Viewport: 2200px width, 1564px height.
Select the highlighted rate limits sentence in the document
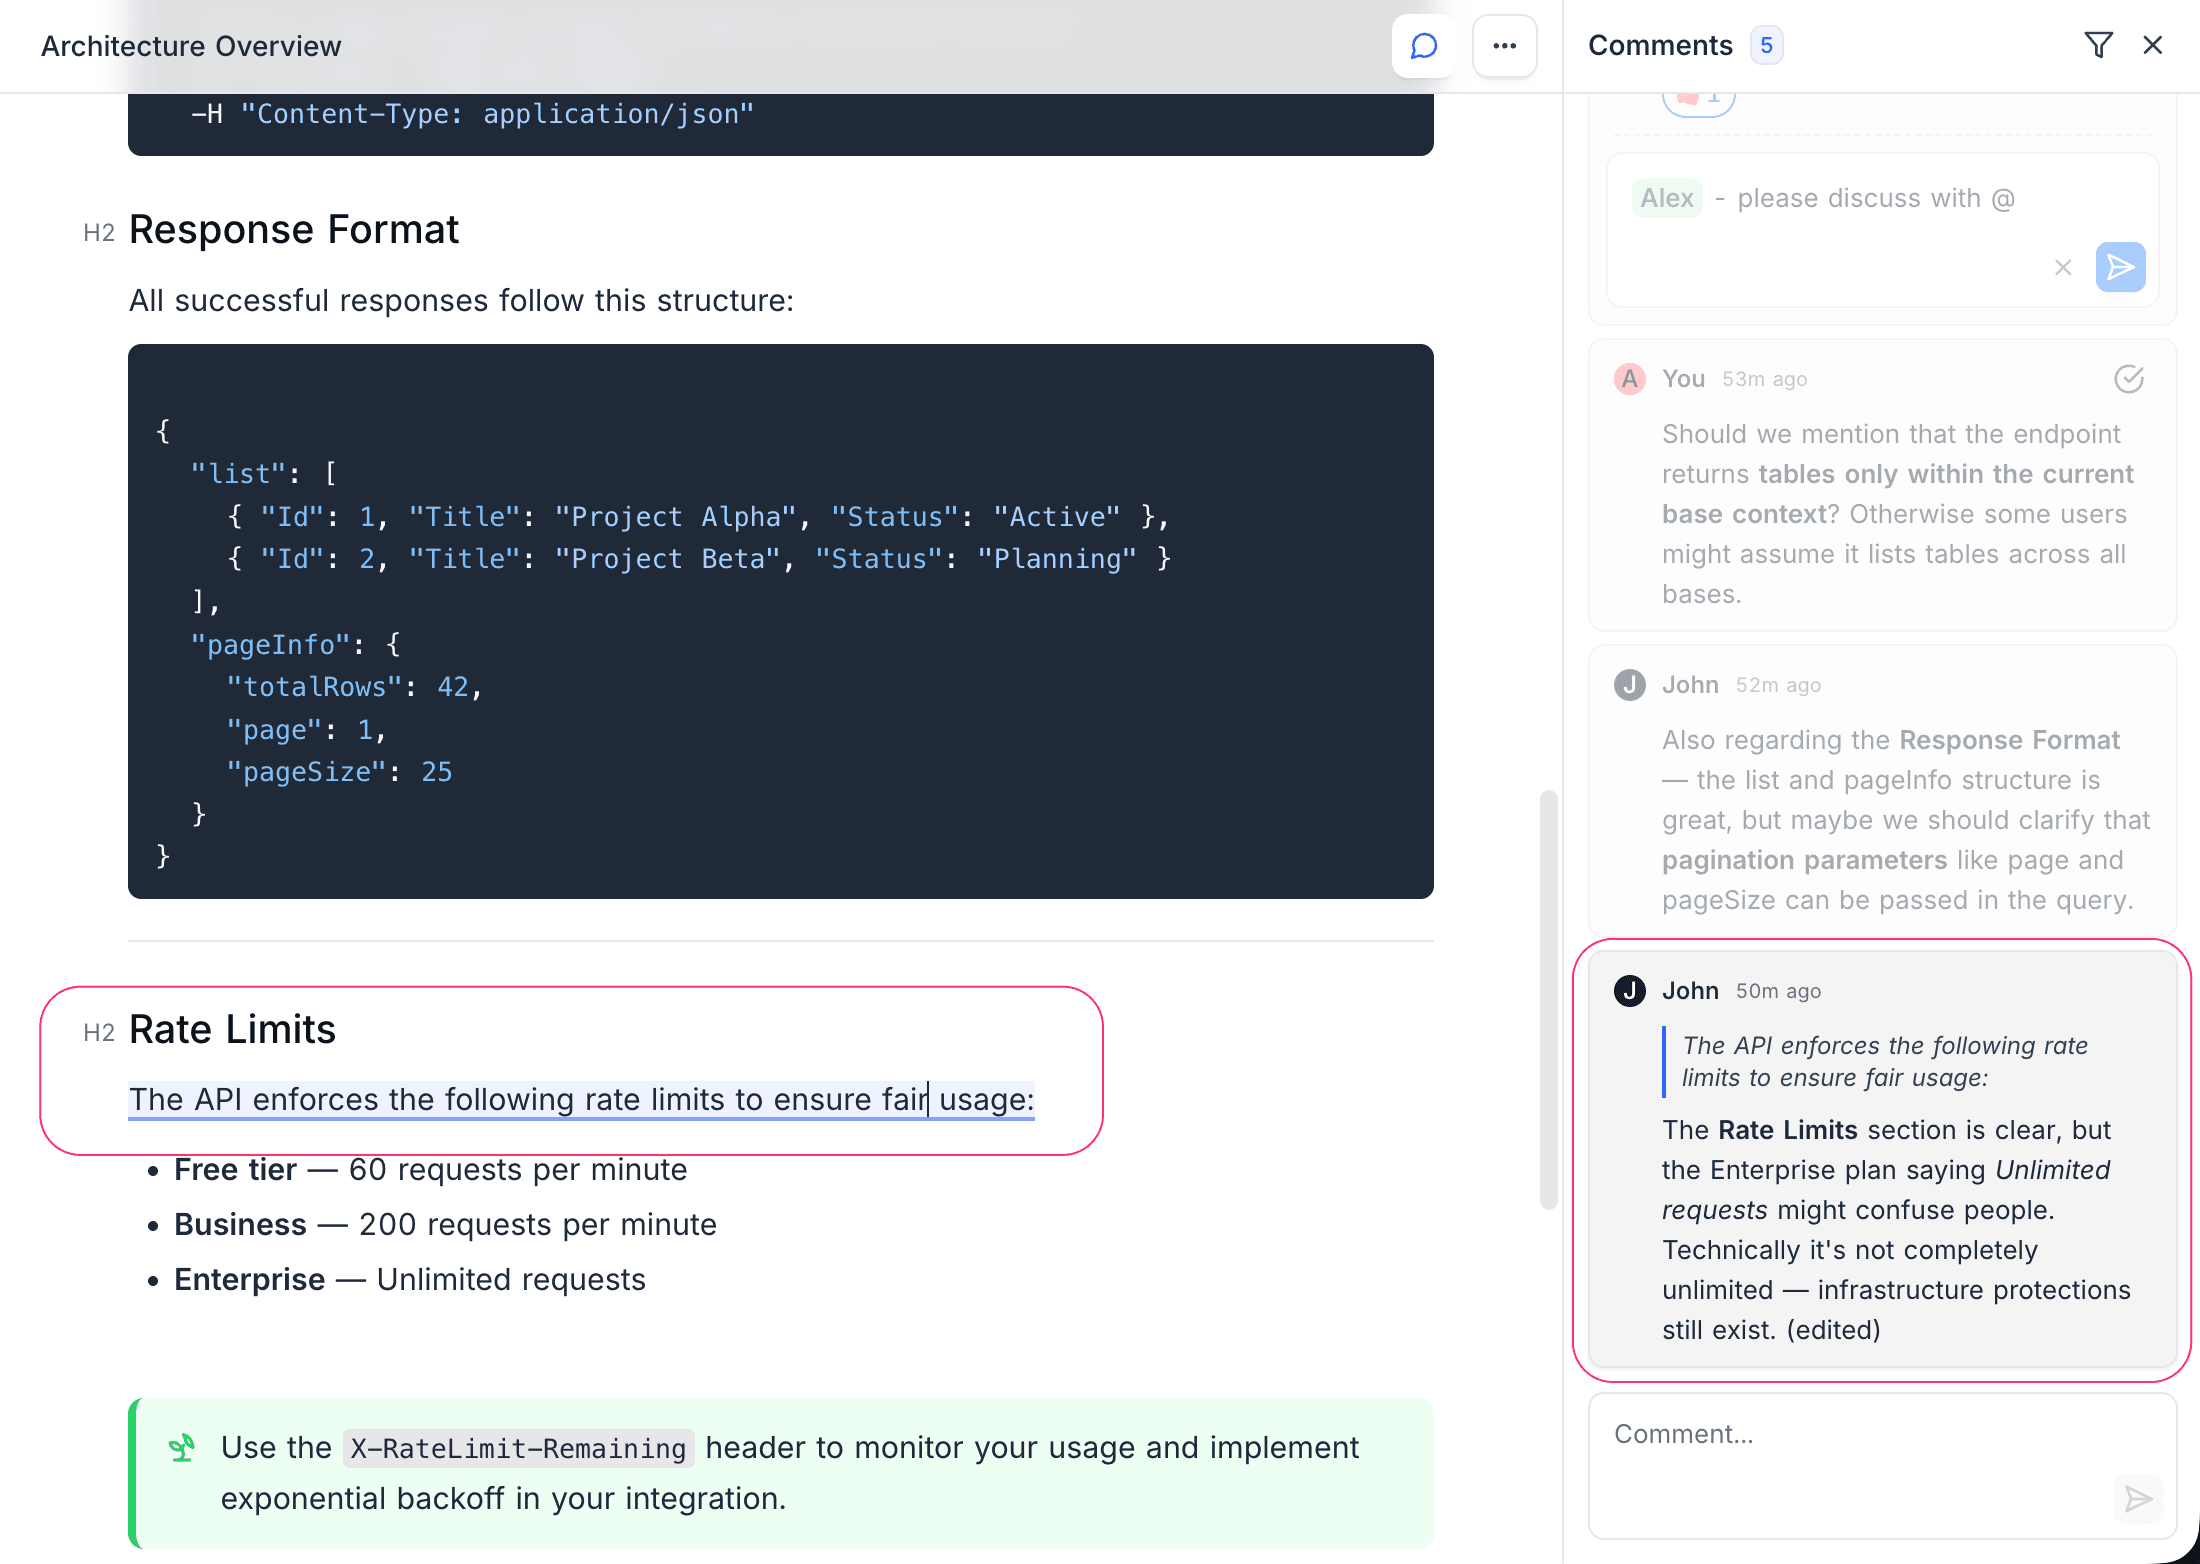[x=580, y=1099]
